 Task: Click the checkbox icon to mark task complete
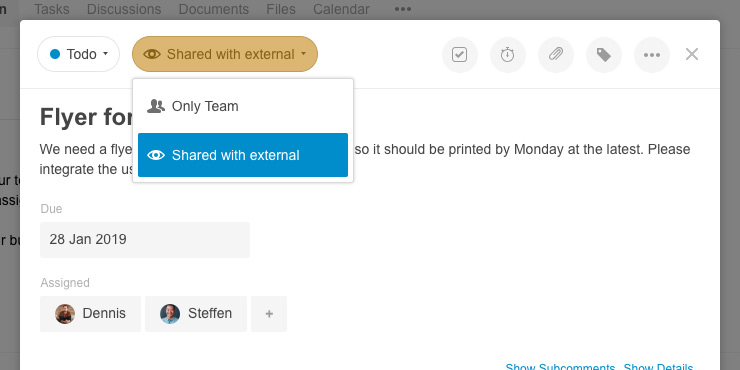click(x=460, y=55)
